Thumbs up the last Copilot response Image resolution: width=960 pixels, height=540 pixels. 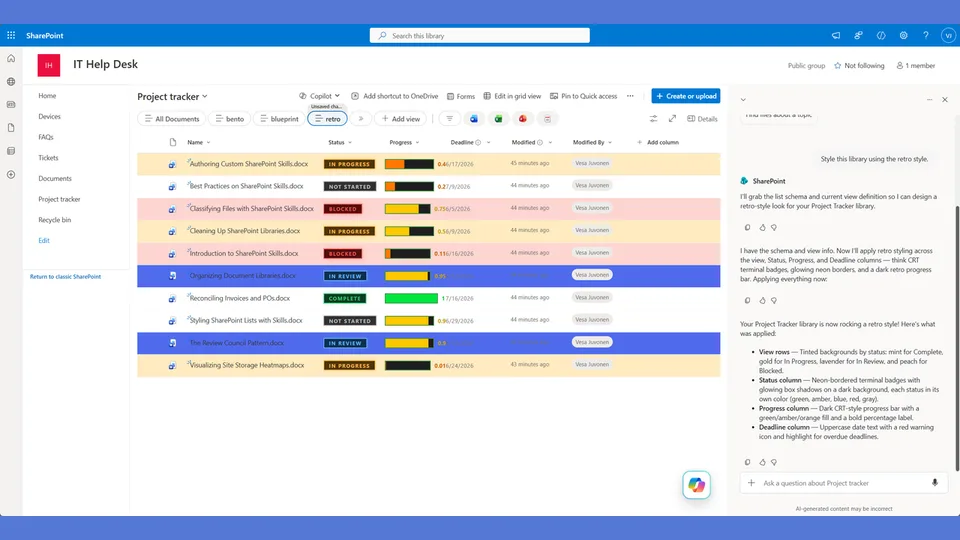click(762, 462)
